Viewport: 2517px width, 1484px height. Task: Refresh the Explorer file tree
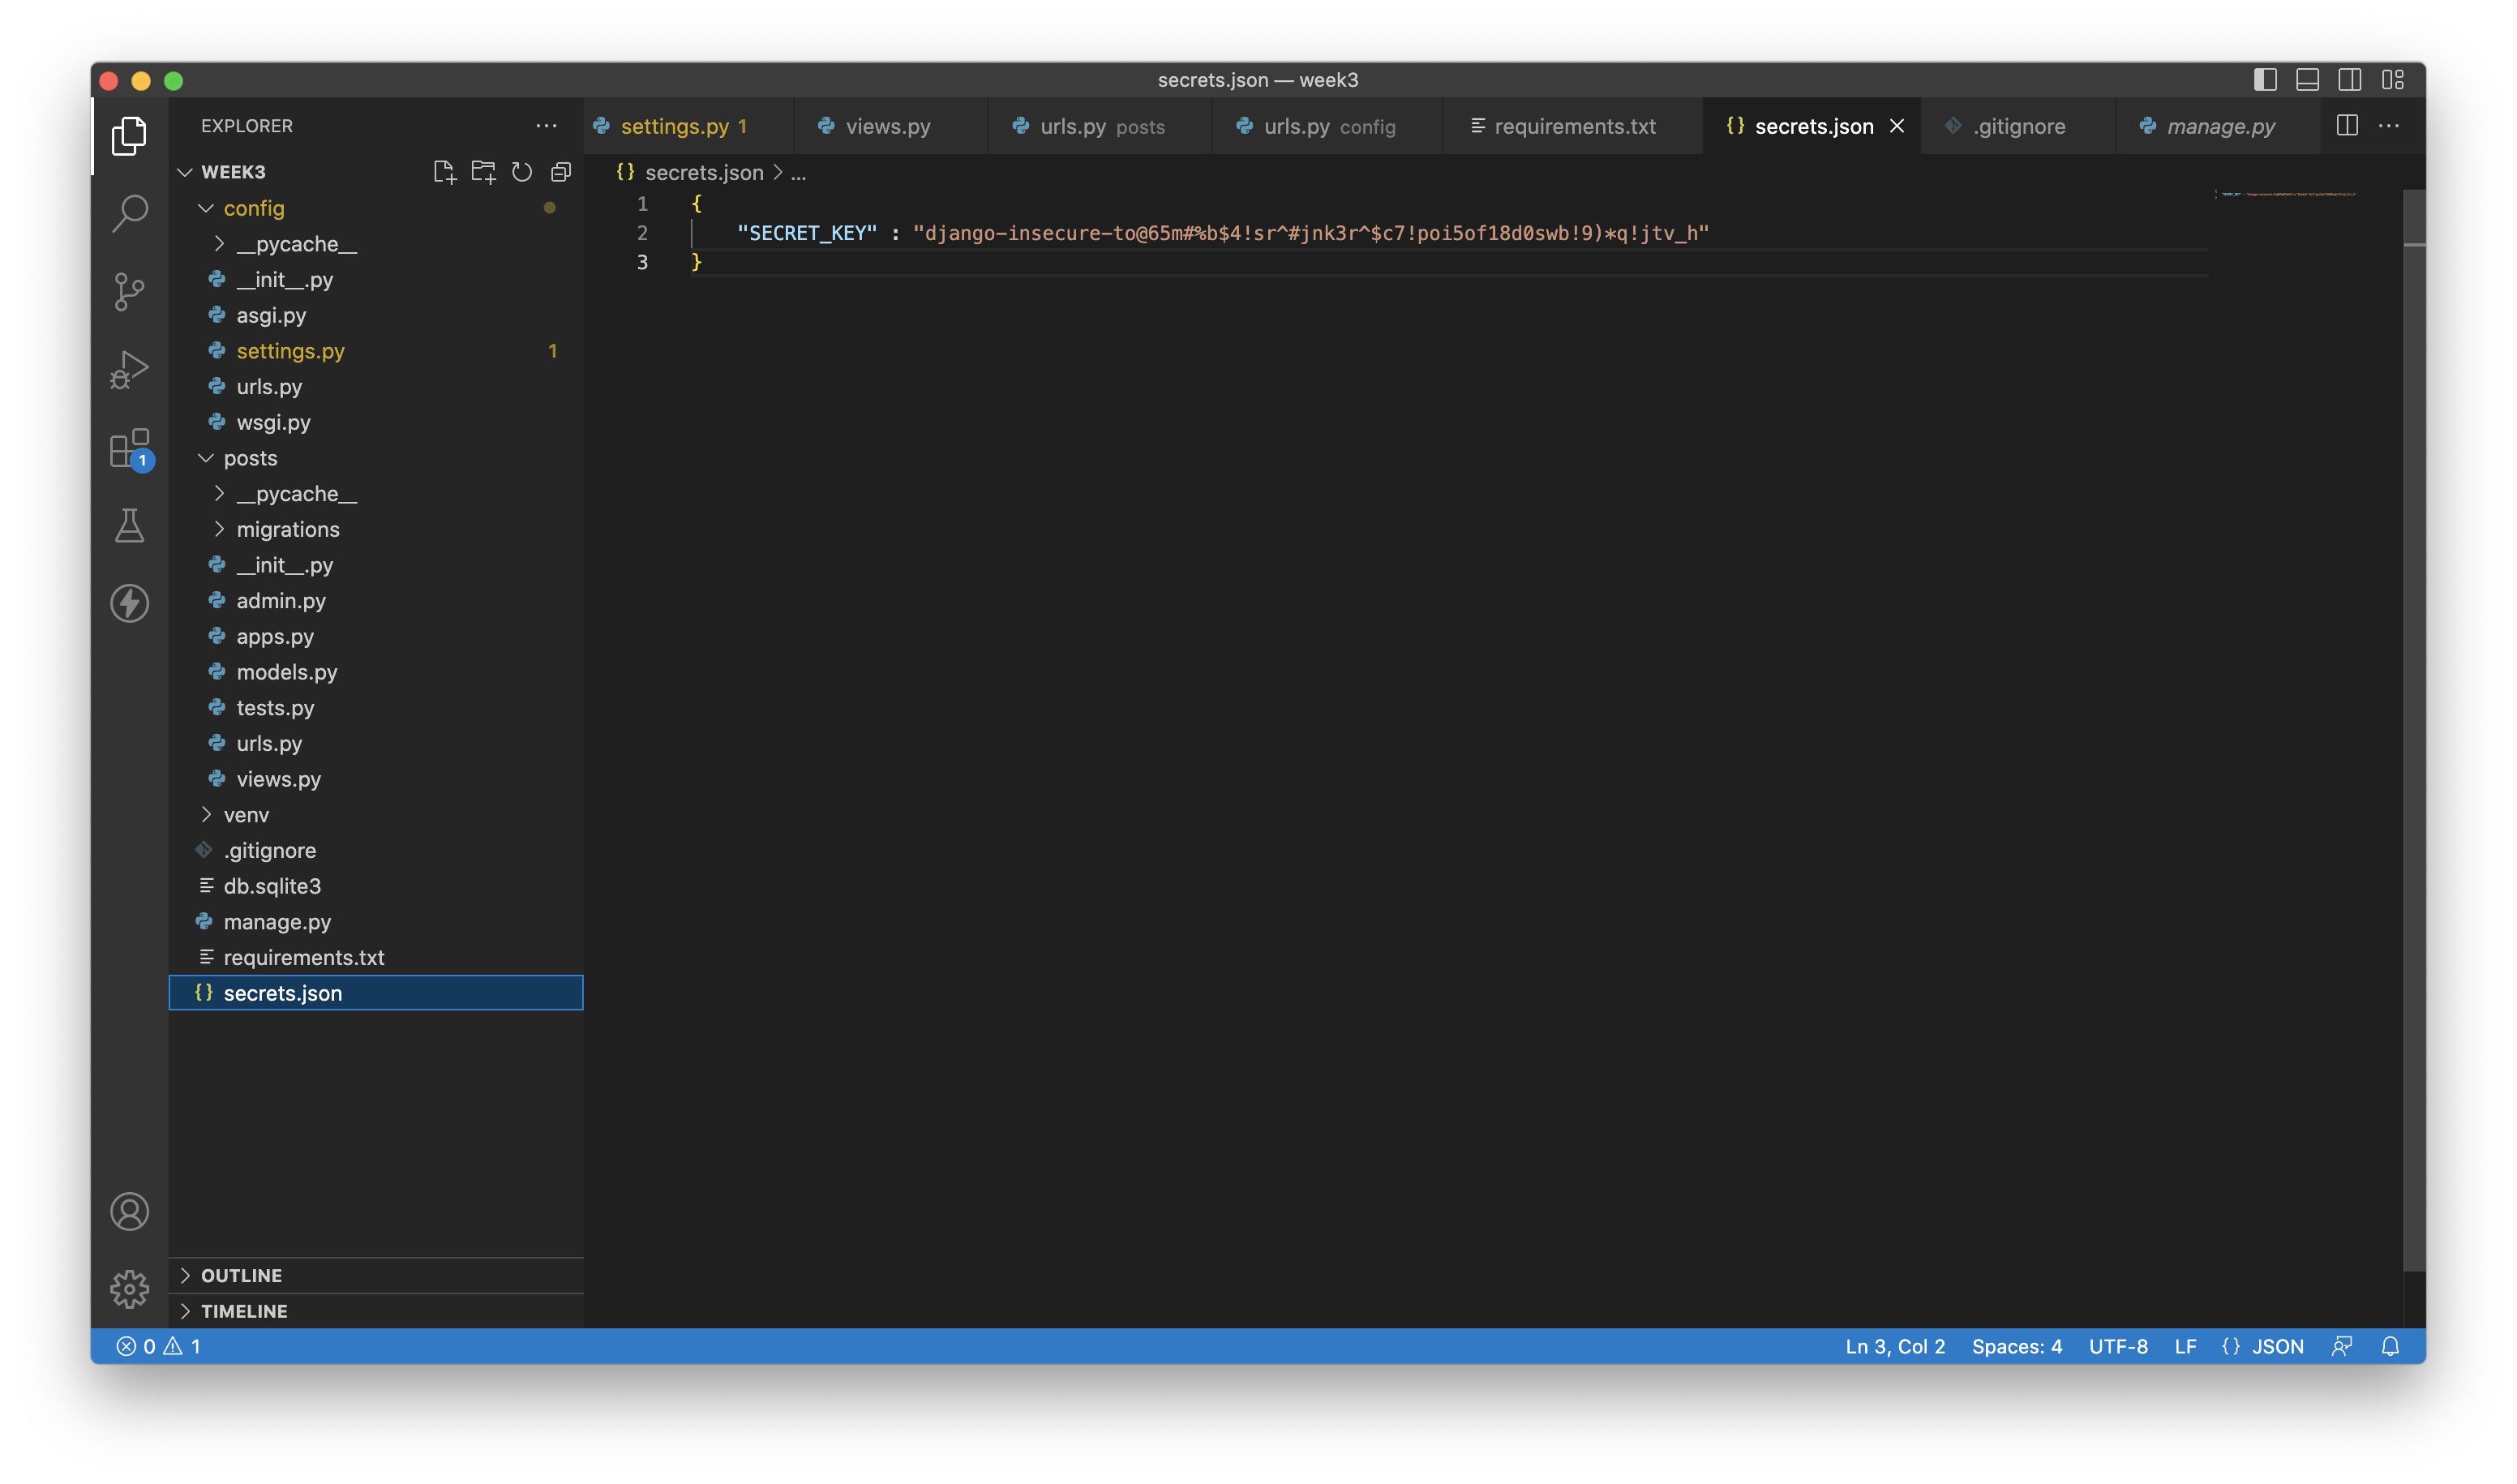(521, 171)
